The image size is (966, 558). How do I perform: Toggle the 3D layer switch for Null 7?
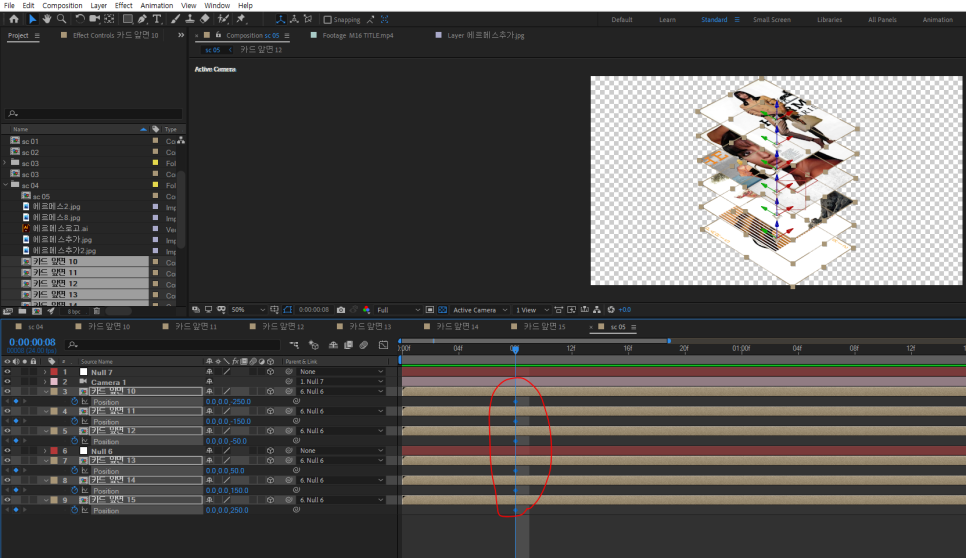[x=270, y=372]
